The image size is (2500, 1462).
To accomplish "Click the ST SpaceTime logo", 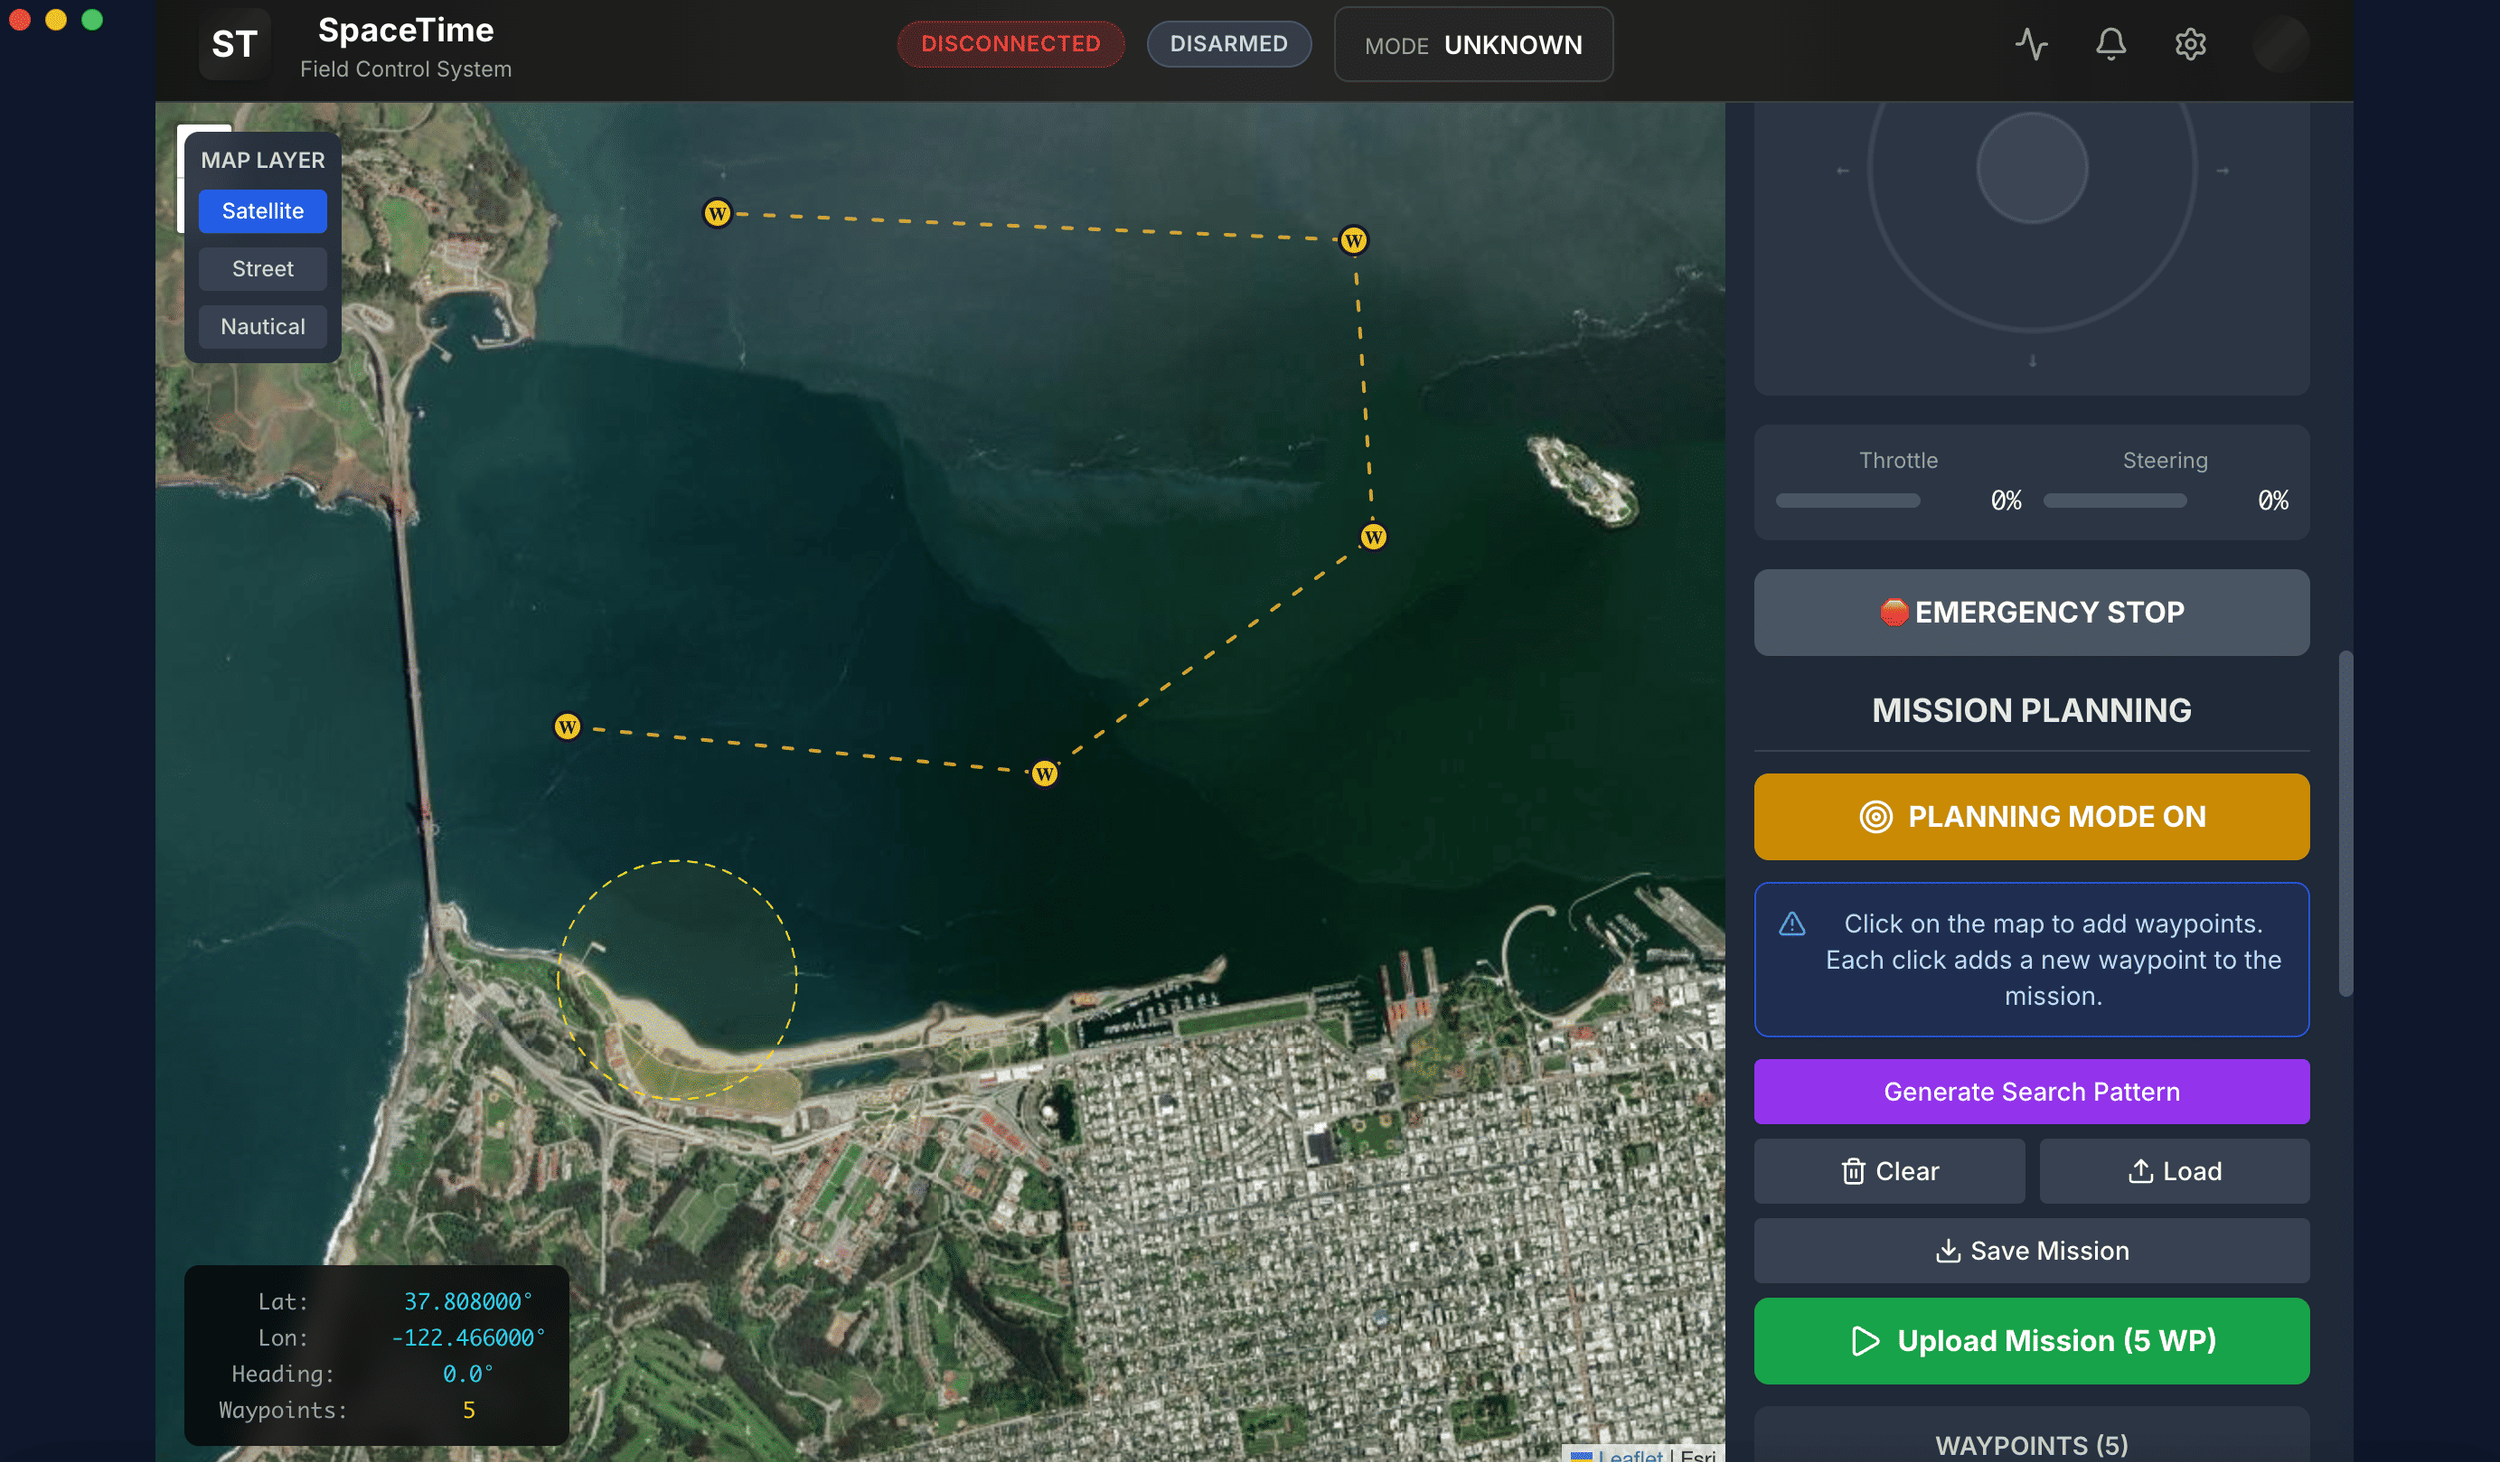I will (x=234, y=43).
